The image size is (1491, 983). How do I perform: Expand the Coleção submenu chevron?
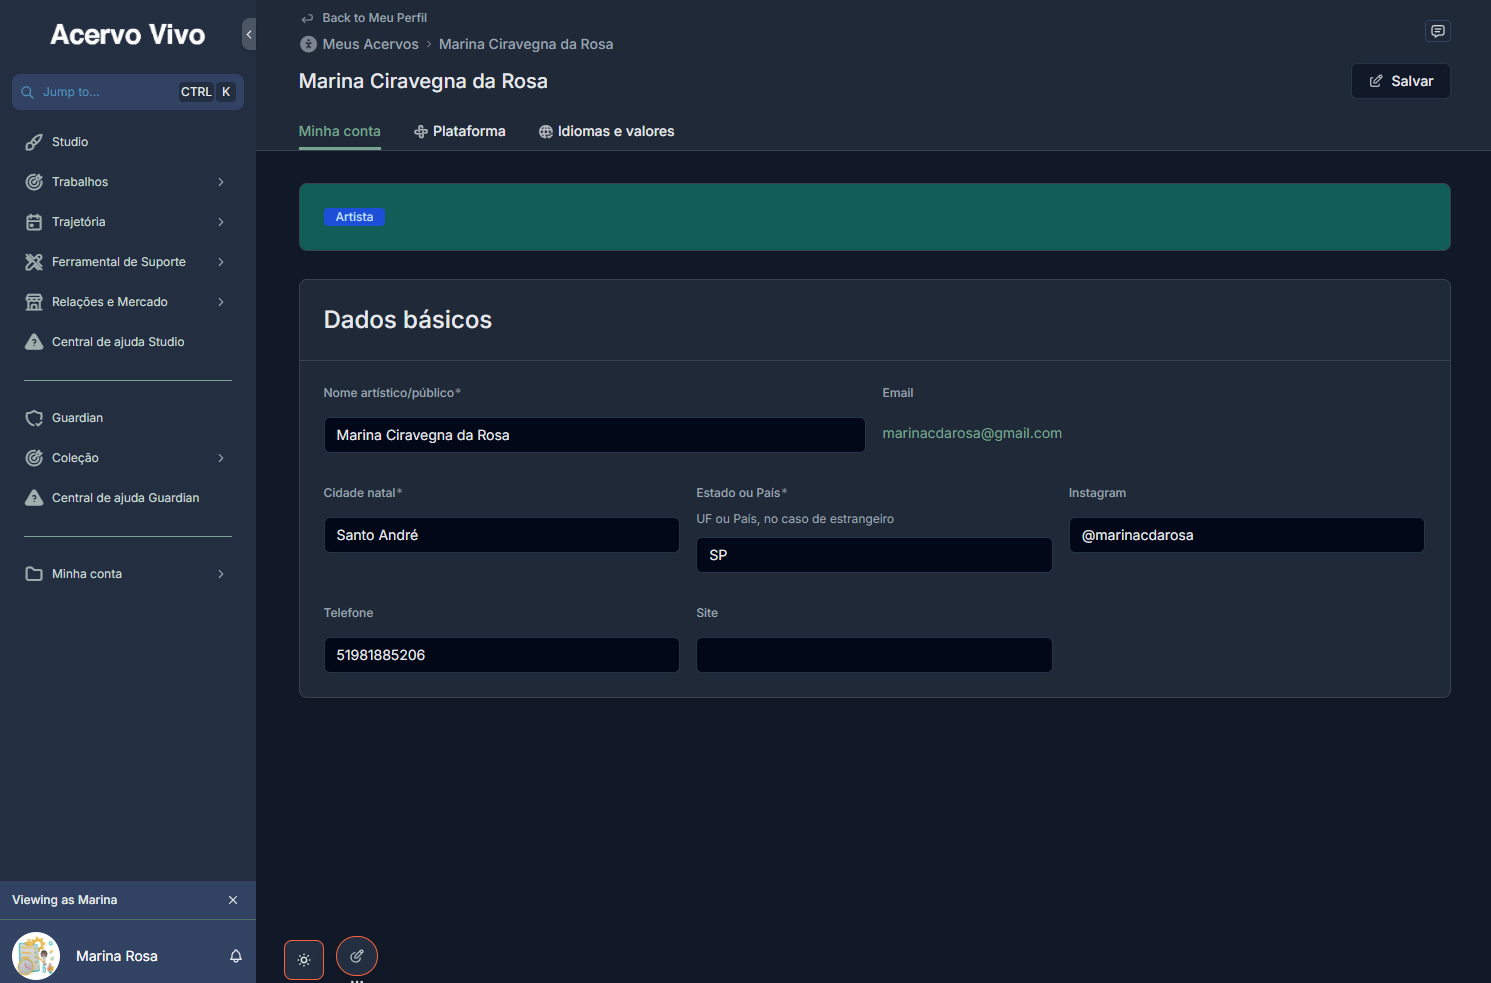[x=221, y=458]
